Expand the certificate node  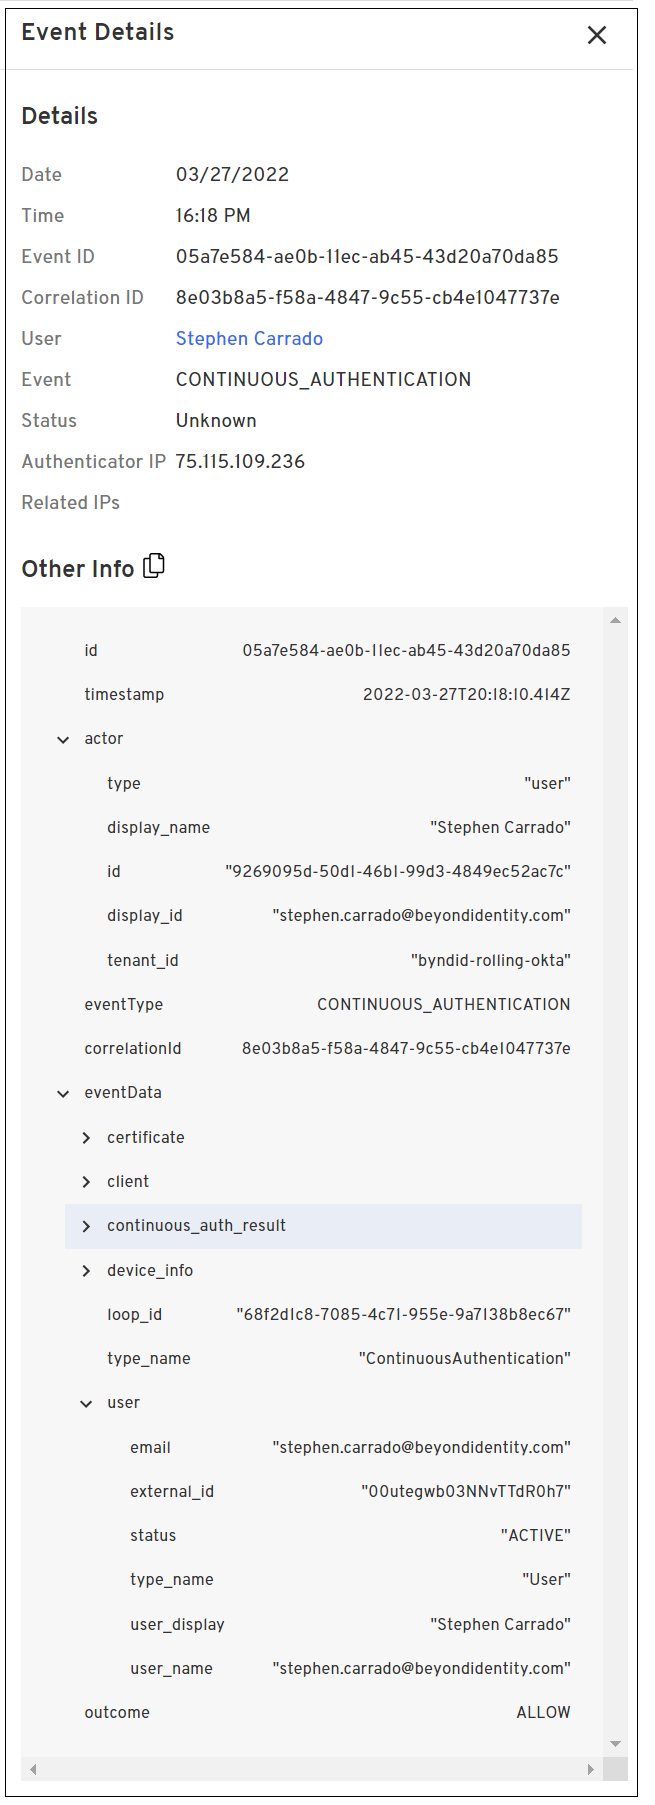pyautogui.click(x=86, y=1138)
